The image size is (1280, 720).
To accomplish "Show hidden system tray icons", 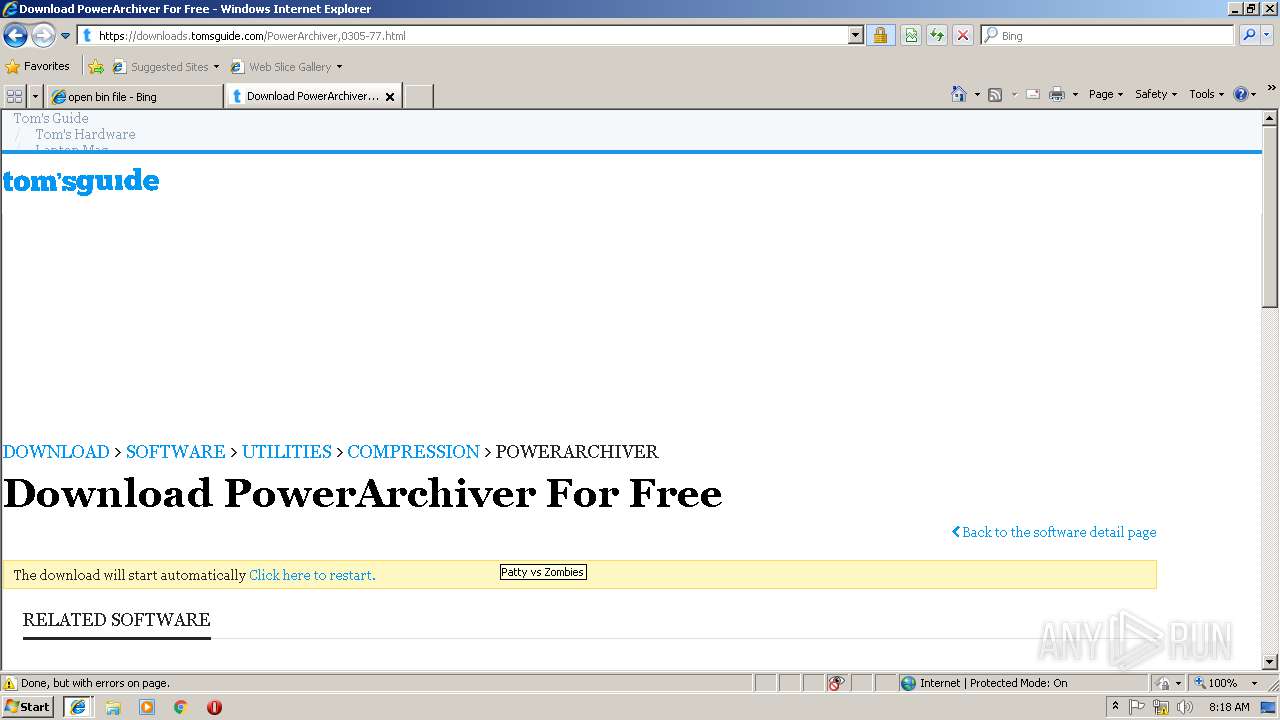I will 1115,707.
